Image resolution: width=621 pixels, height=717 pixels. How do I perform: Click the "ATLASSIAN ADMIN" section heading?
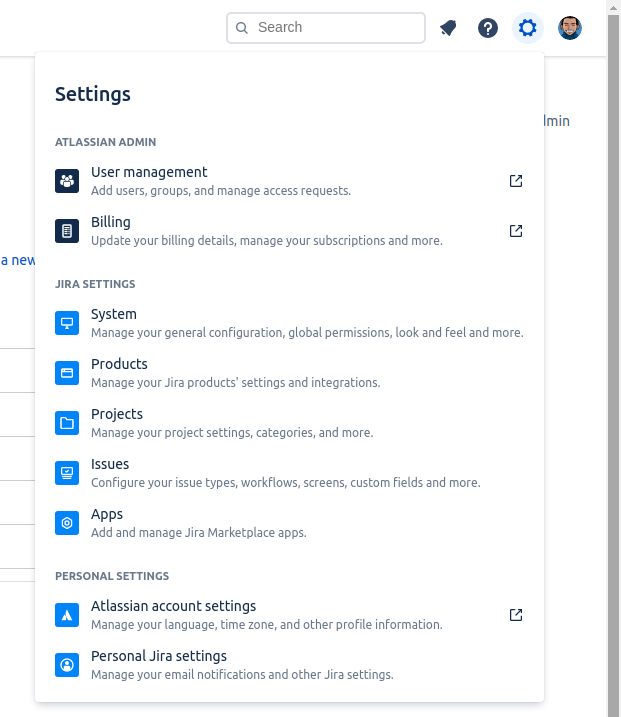tap(105, 142)
